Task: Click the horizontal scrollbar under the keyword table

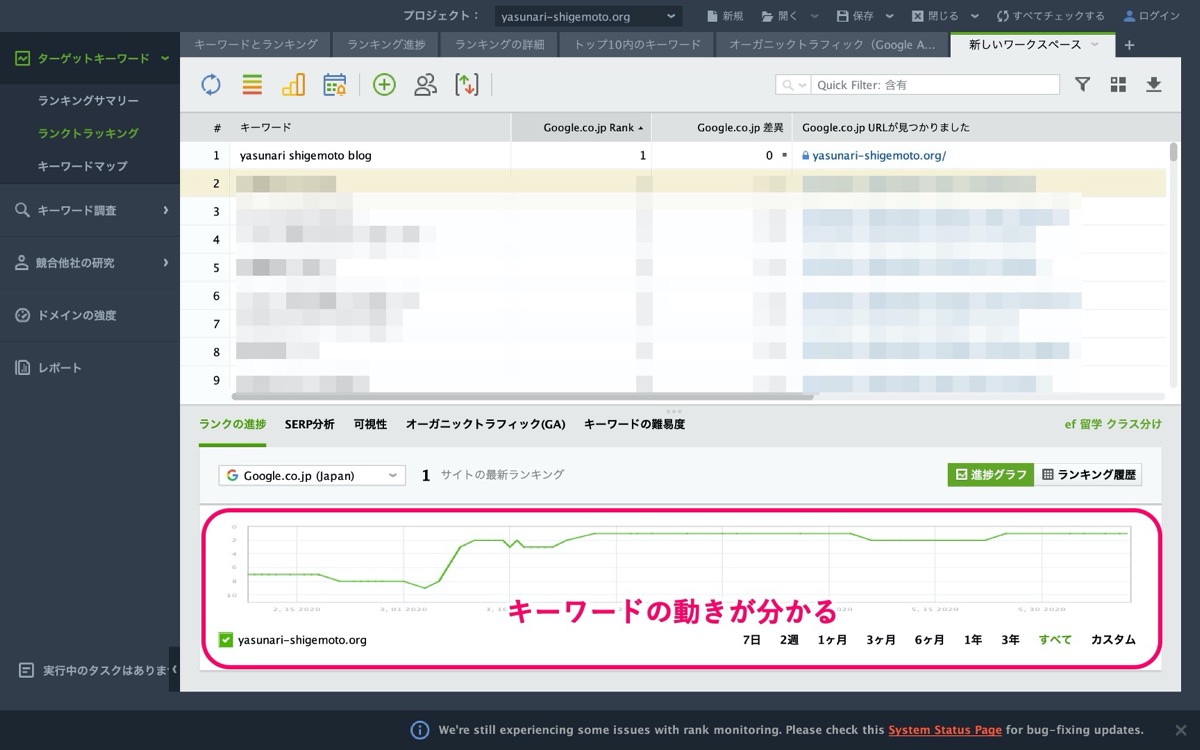Action: pos(522,396)
